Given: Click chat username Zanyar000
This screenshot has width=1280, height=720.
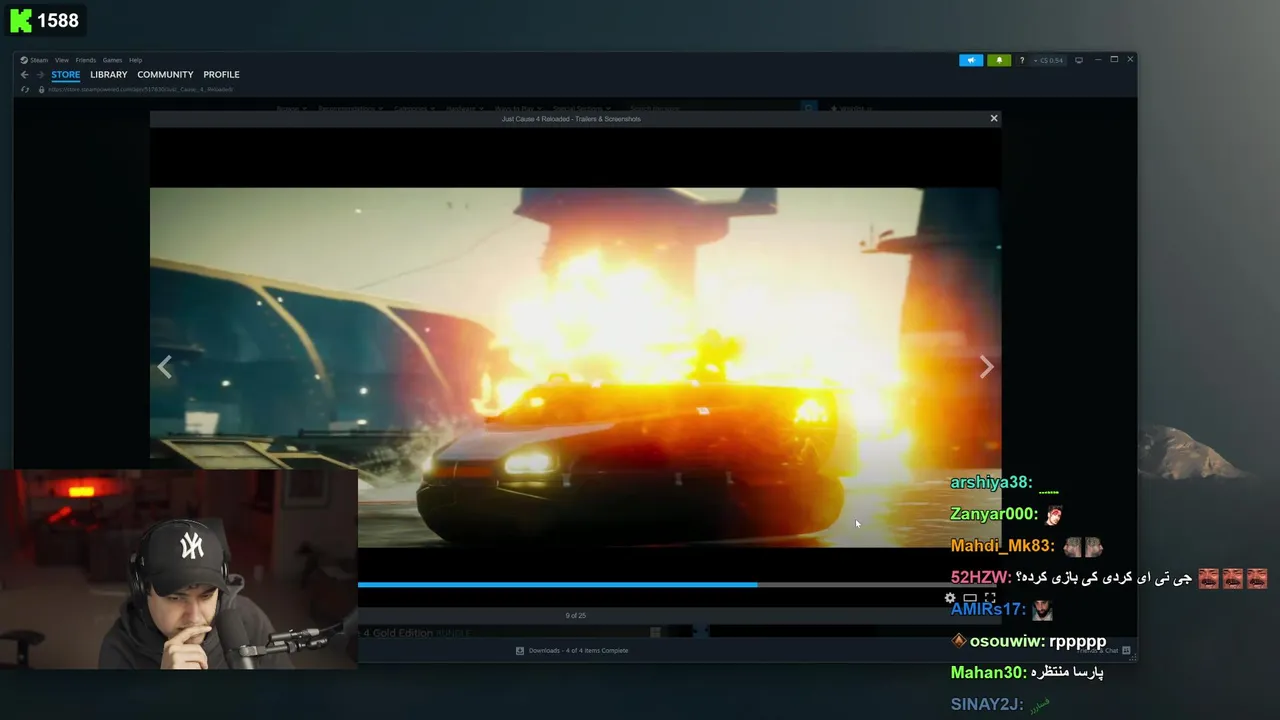Looking at the screenshot, I should coord(994,514).
